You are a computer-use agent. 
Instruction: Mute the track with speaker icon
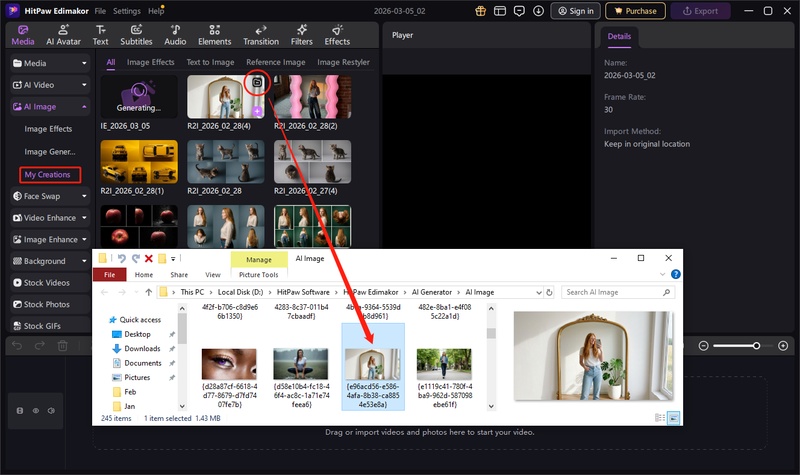pyautogui.click(x=50, y=410)
